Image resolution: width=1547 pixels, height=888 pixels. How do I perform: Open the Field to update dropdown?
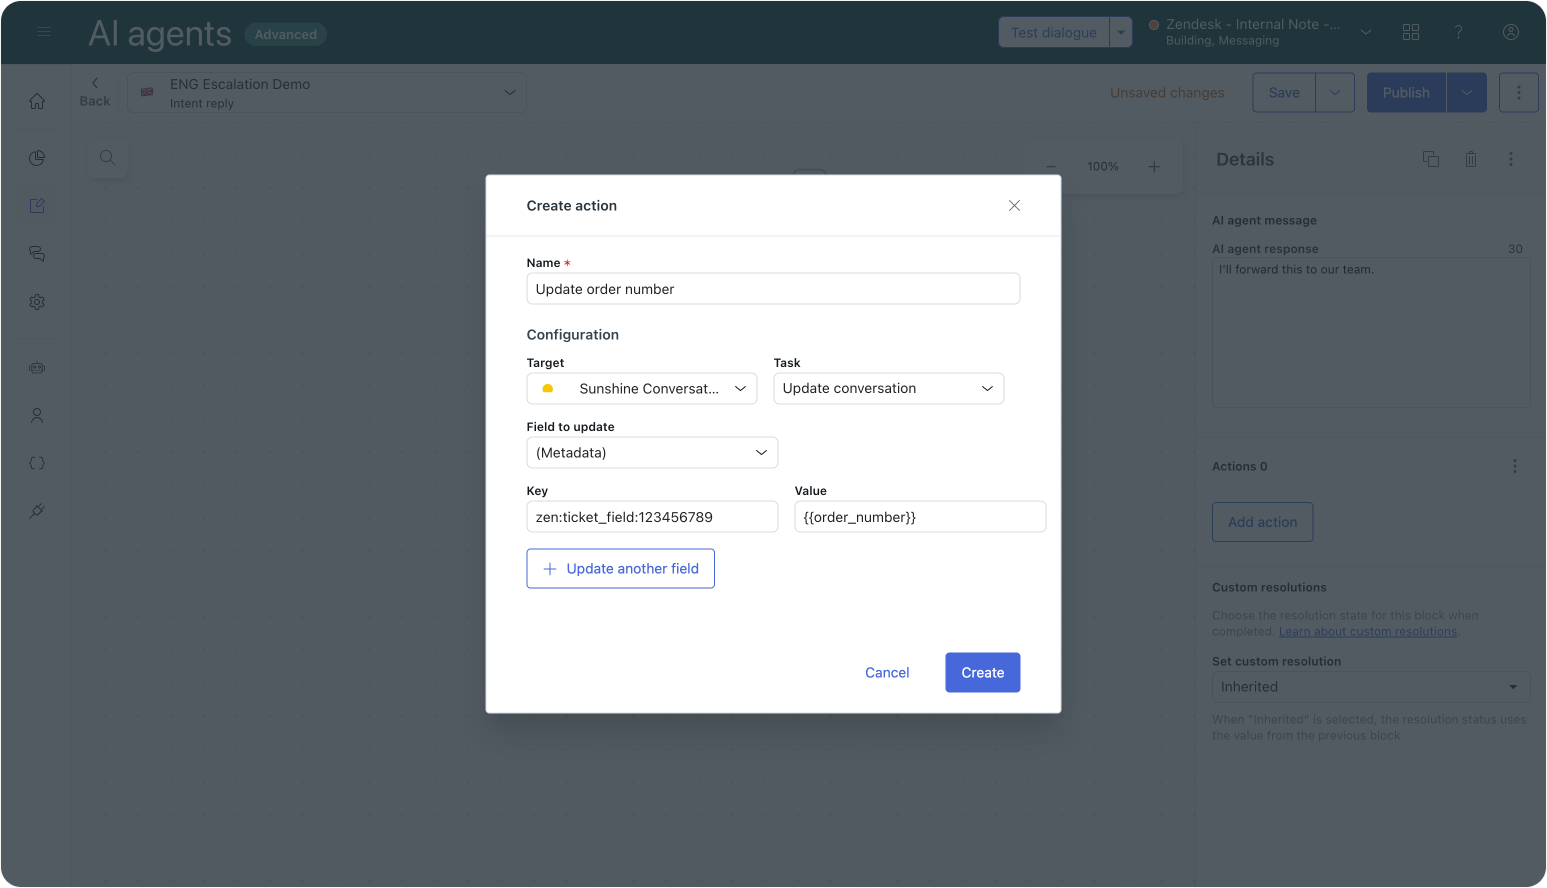pyautogui.click(x=651, y=453)
